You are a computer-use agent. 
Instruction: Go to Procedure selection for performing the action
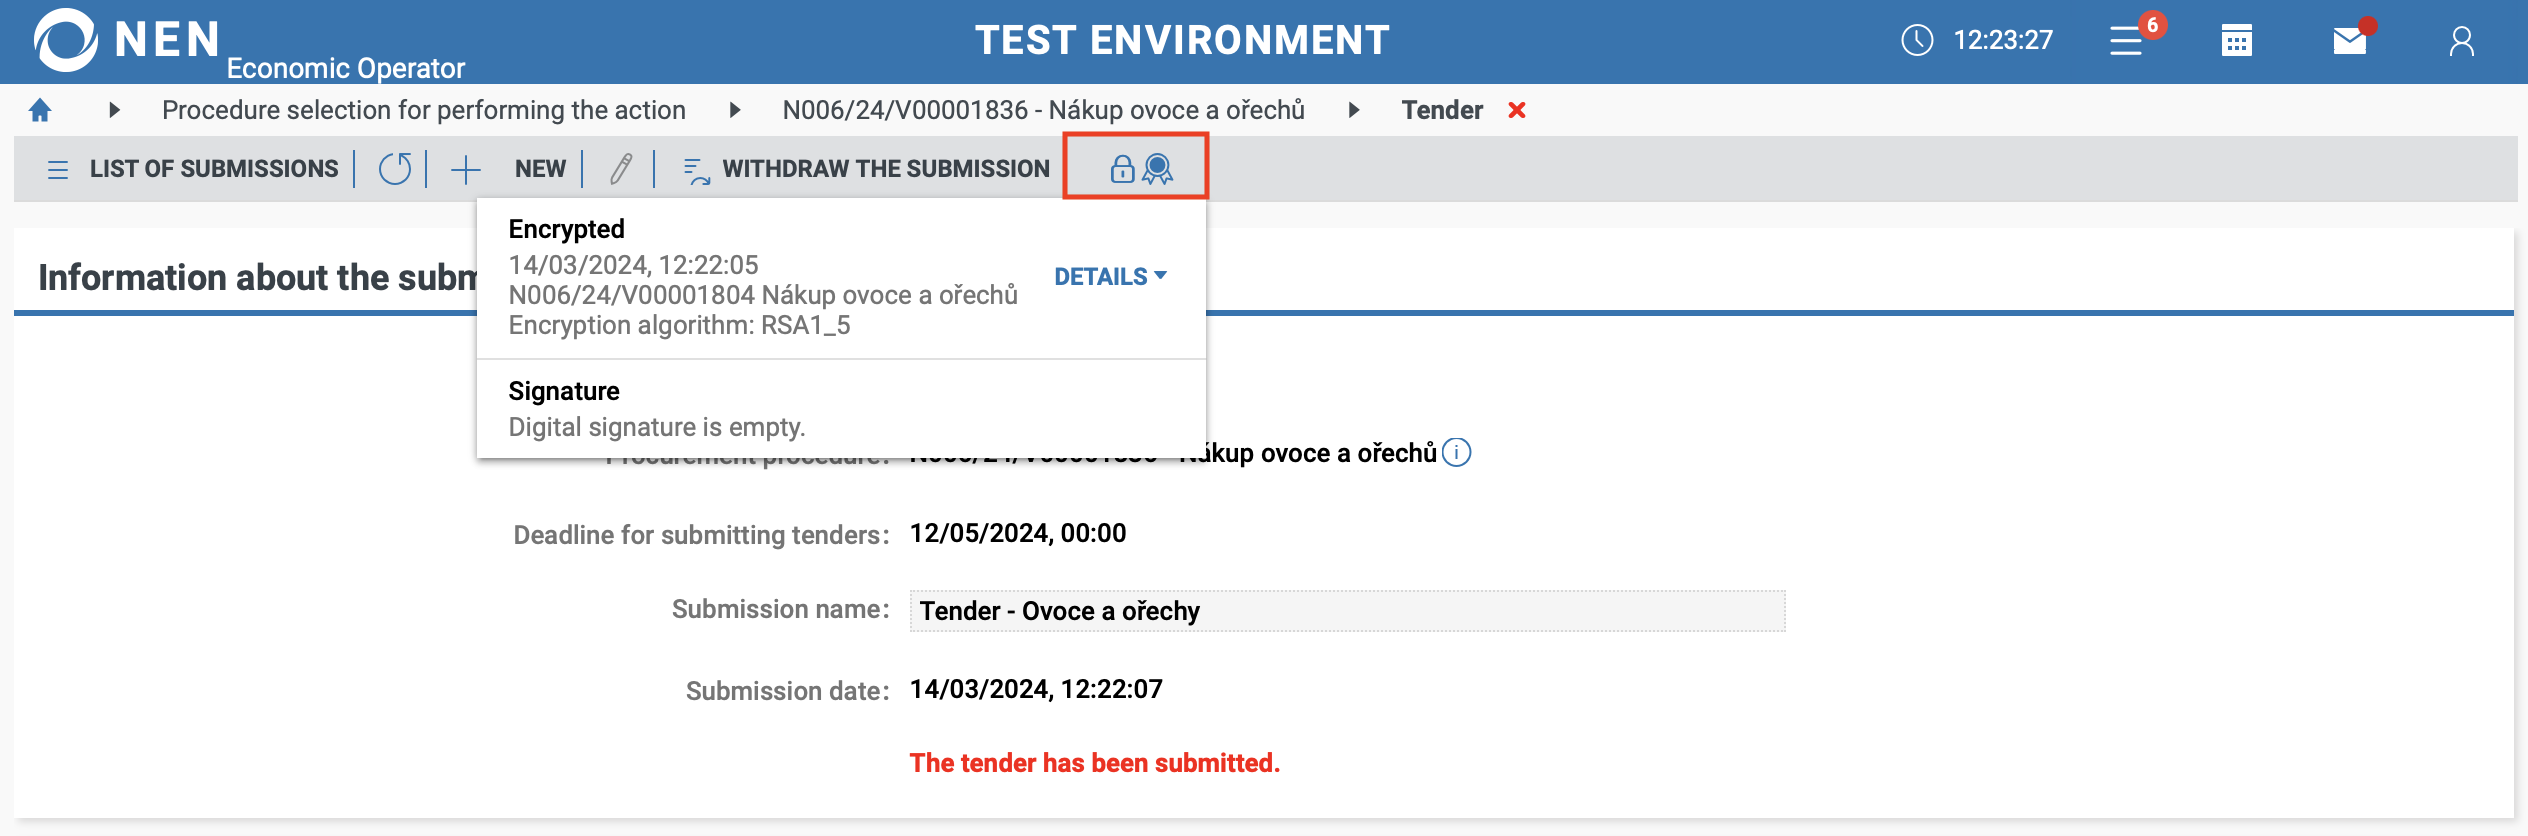click(424, 110)
